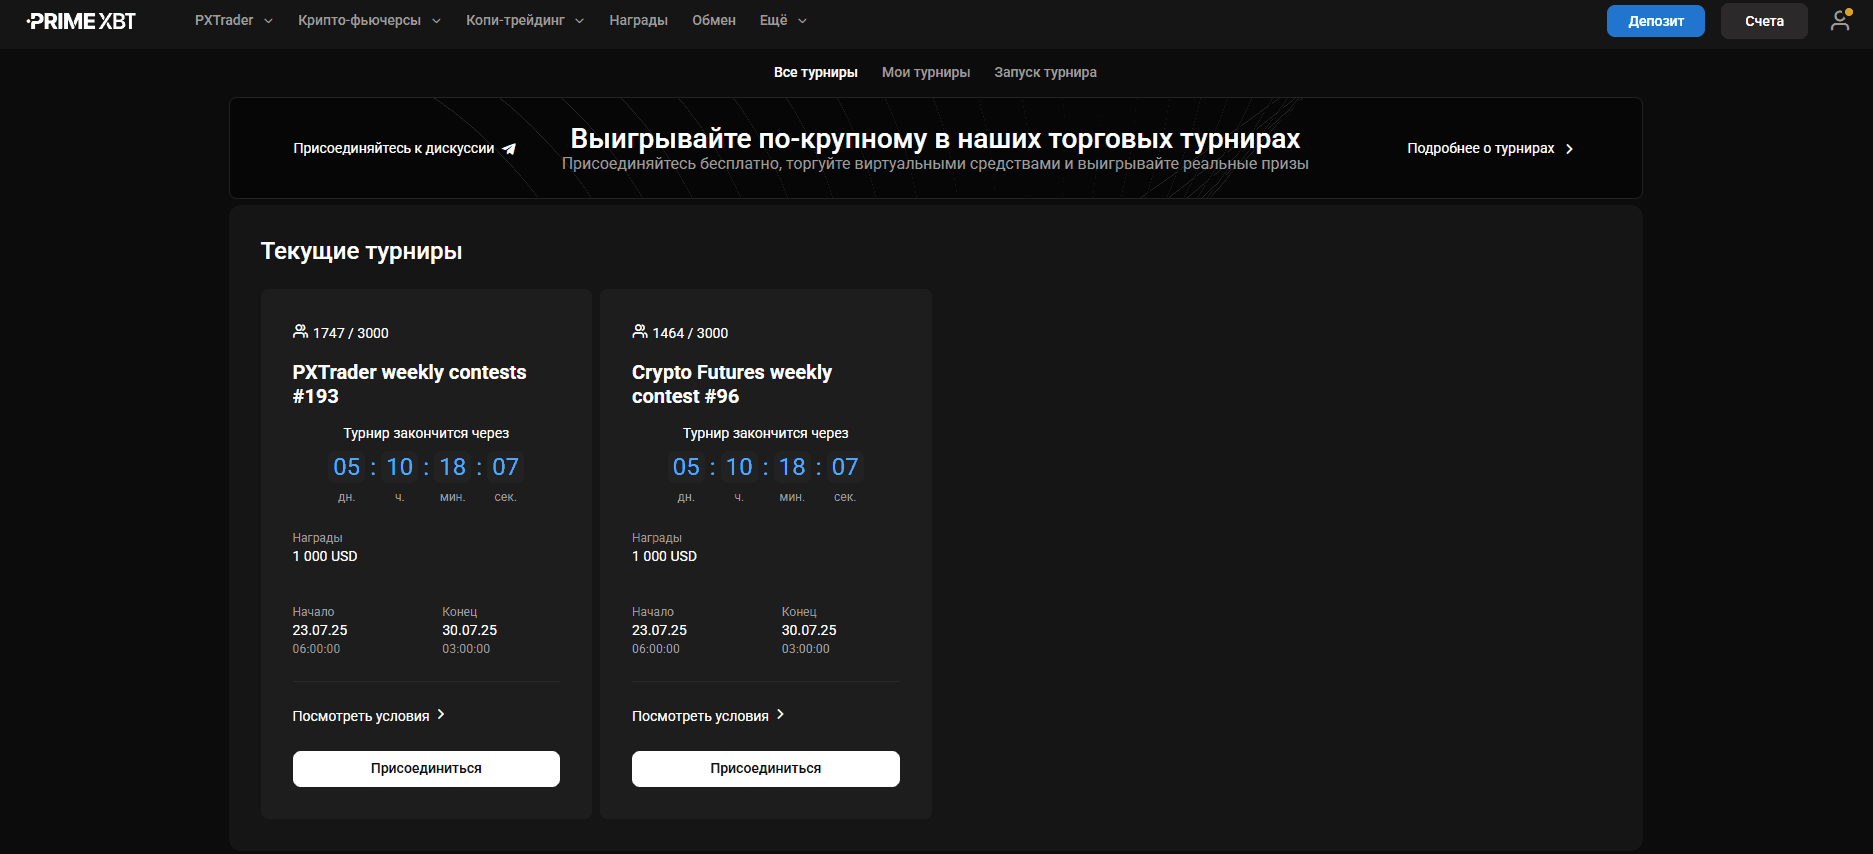The width and height of the screenshot is (1873, 854).
Task: Click start date 23.07.25 on PXTrader card
Action: (x=320, y=630)
